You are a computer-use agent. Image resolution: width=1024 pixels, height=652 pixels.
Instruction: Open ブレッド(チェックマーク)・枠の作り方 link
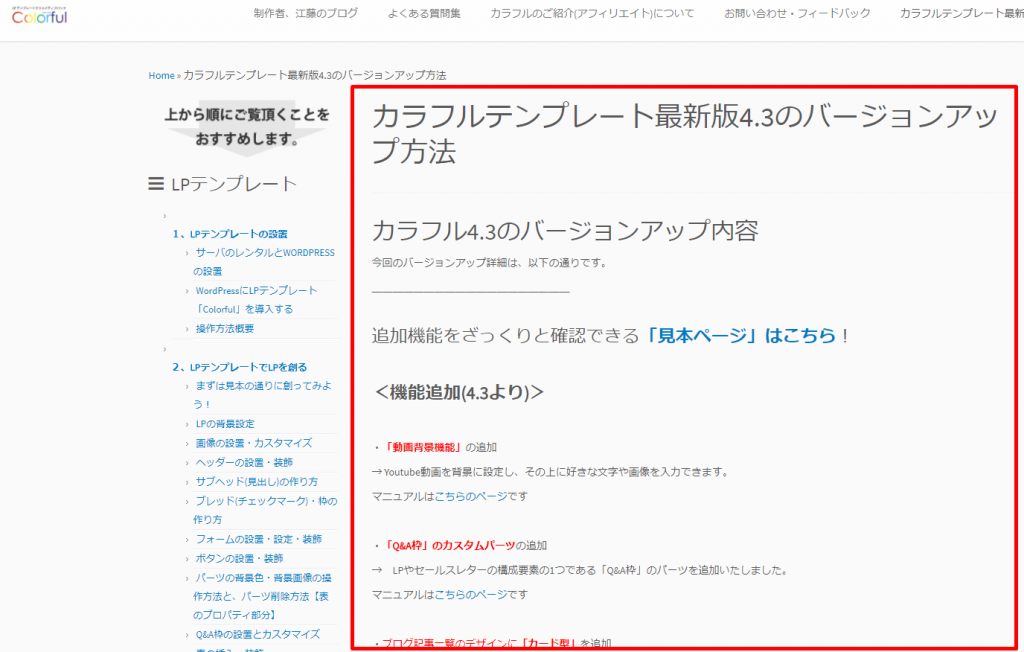[265, 510]
